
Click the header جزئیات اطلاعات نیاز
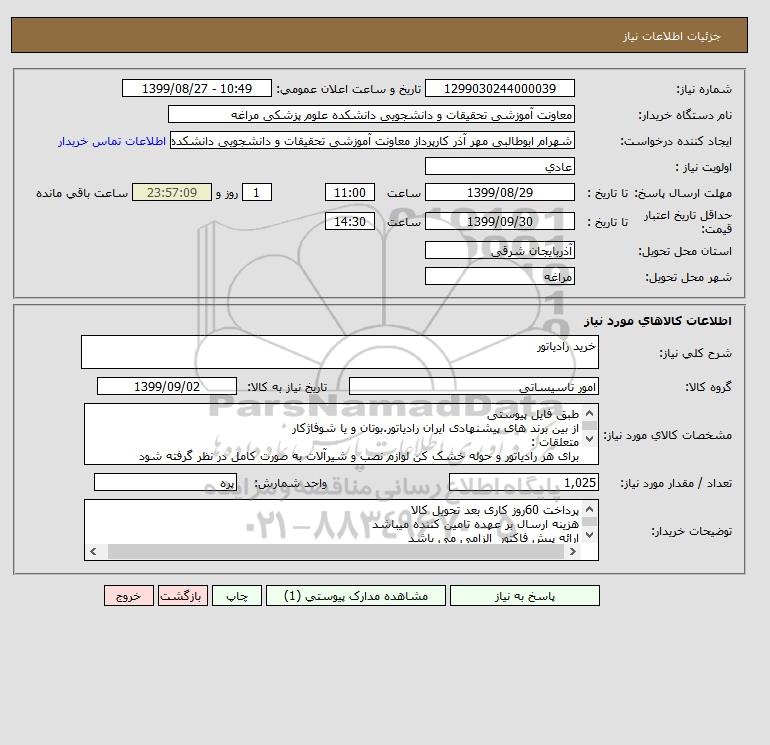coord(672,36)
